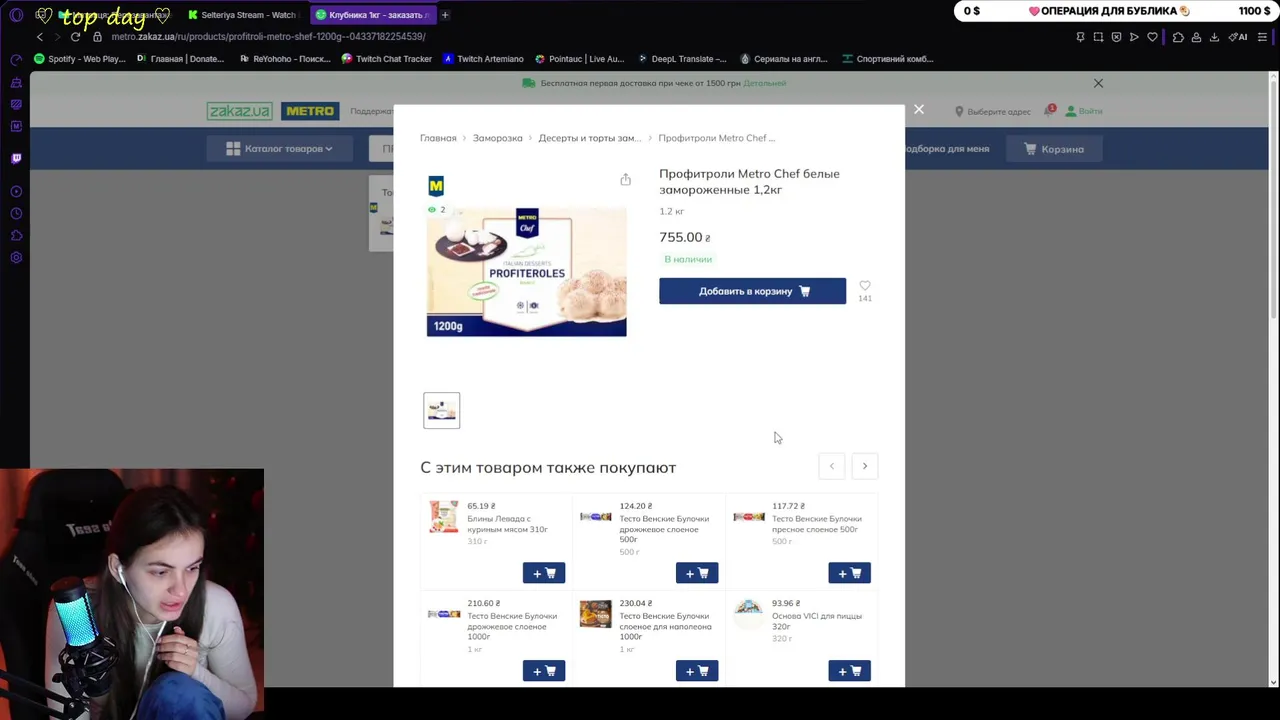Click the Metro Chef brand logo badge

pos(436,186)
